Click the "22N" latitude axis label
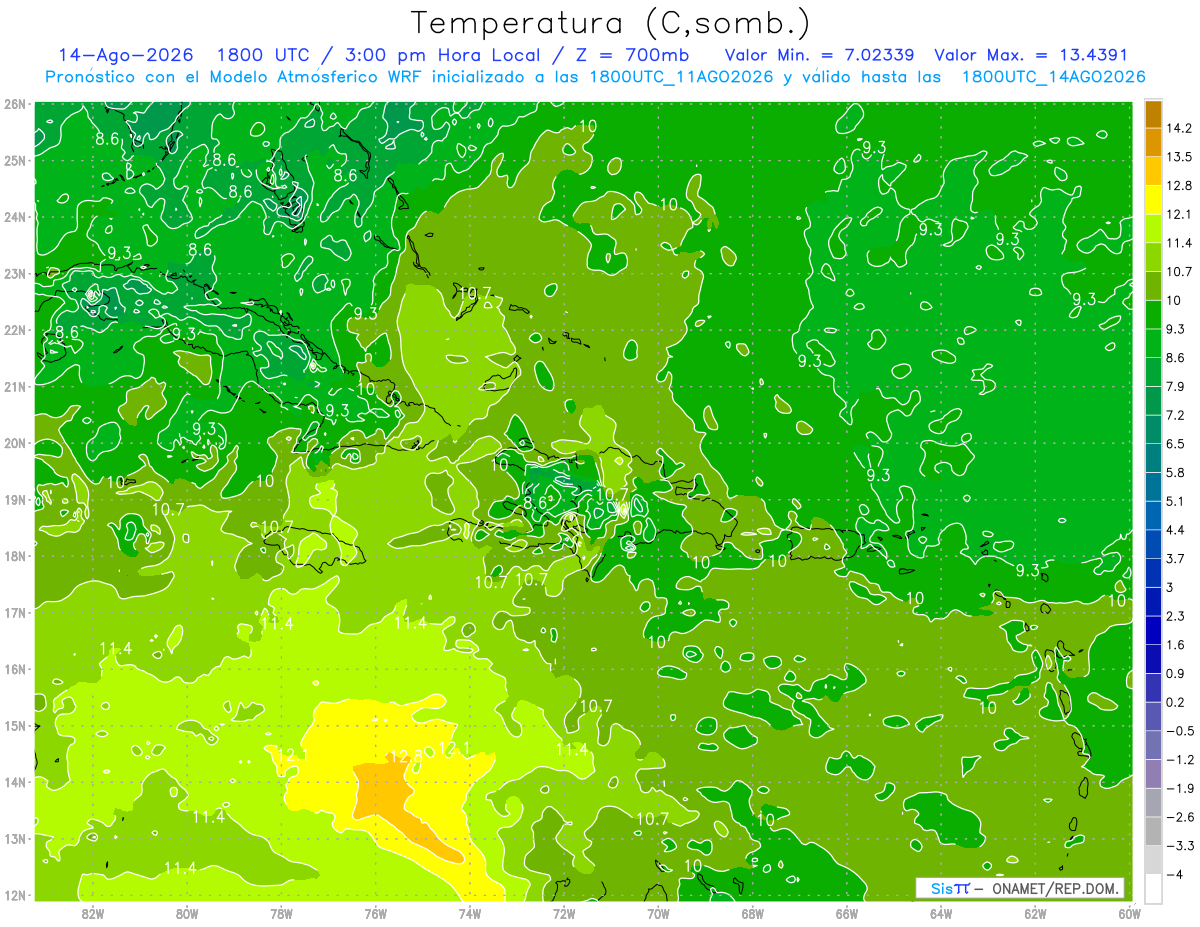 click(x=15, y=330)
